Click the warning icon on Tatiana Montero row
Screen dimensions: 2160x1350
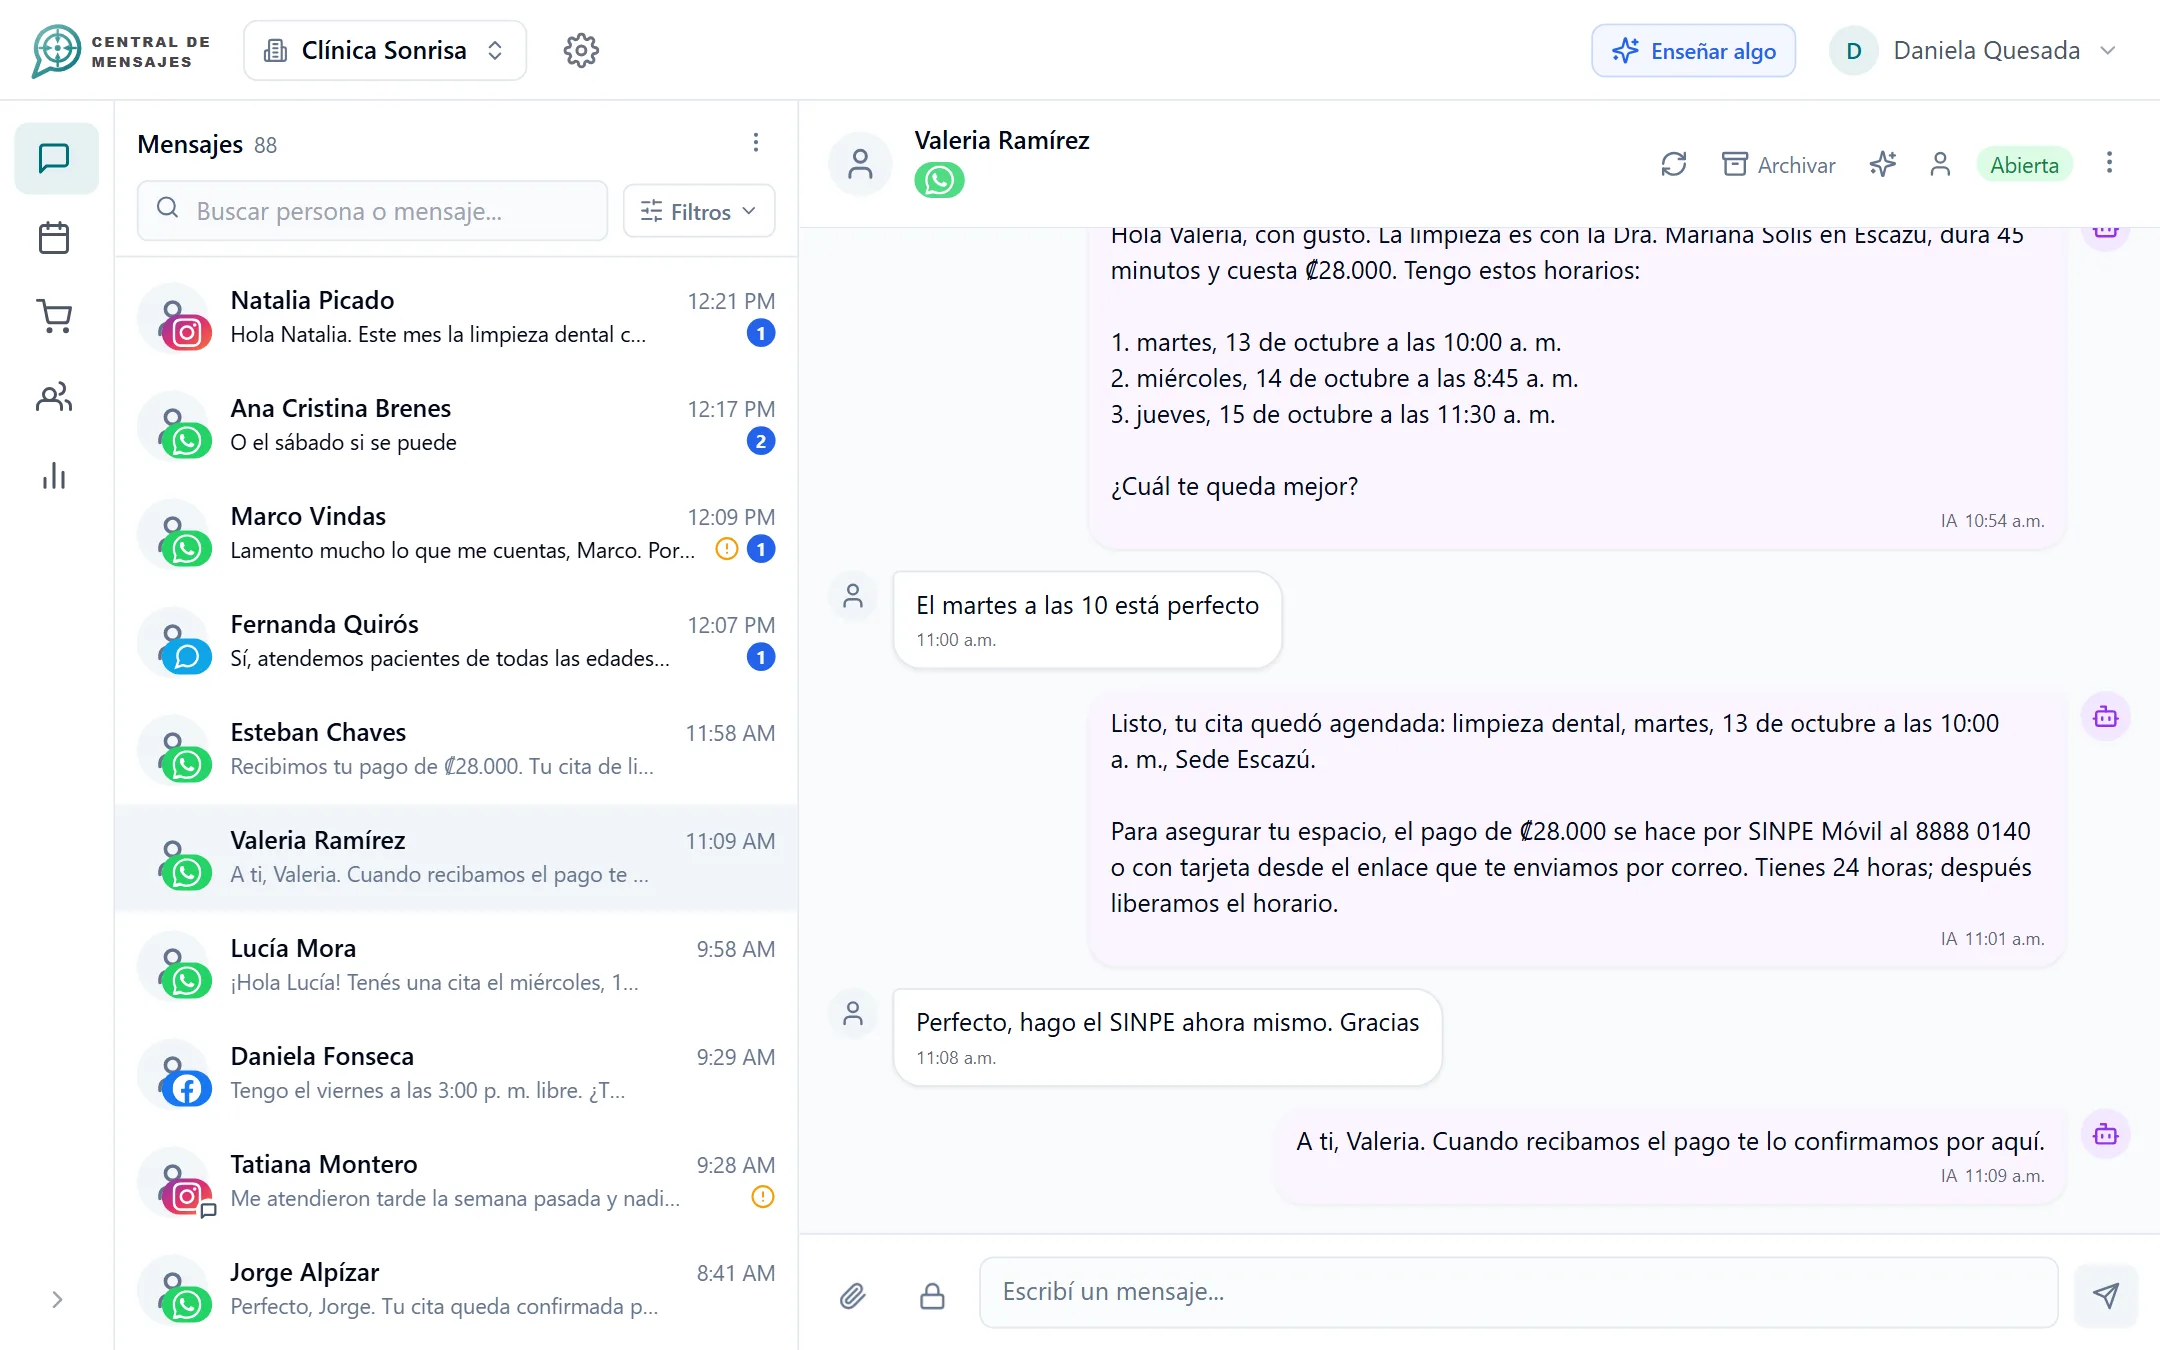click(763, 1197)
